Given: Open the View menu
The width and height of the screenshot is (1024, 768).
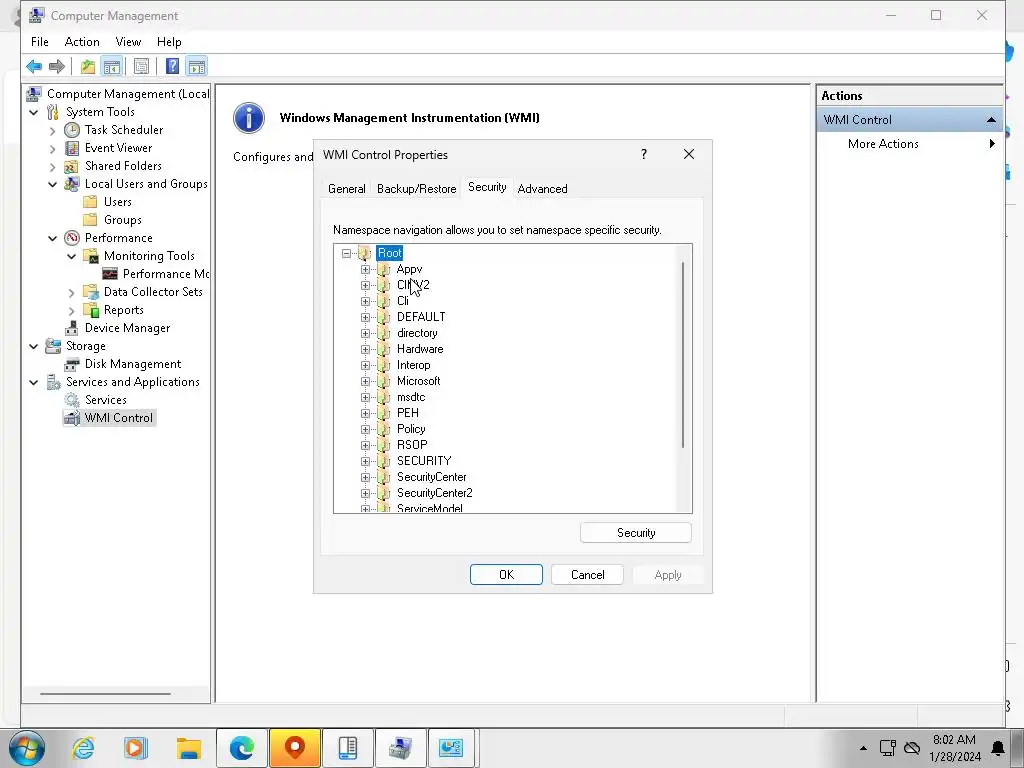Looking at the screenshot, I should click(x=128, y=42).
